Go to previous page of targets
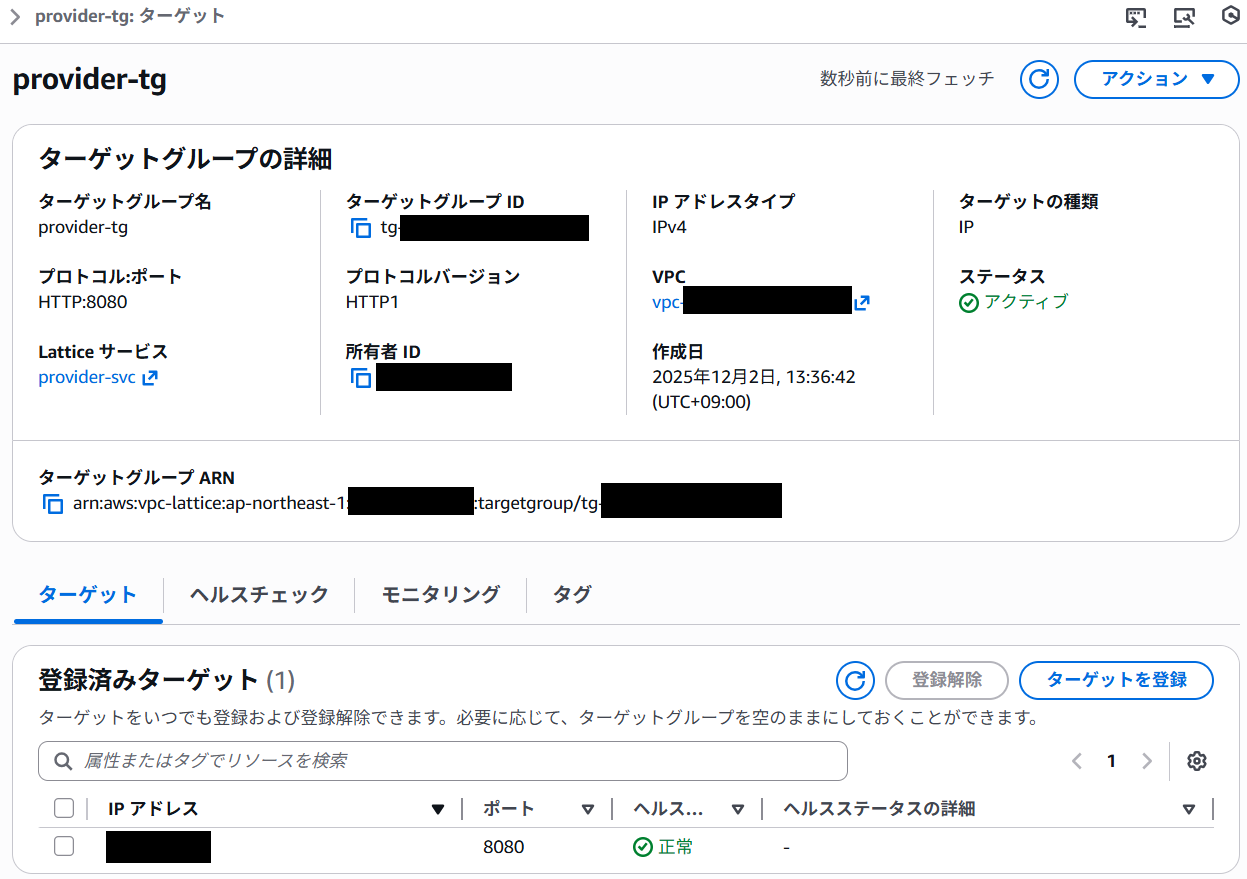This screenshot has height=879, width=1247. 1077,761
